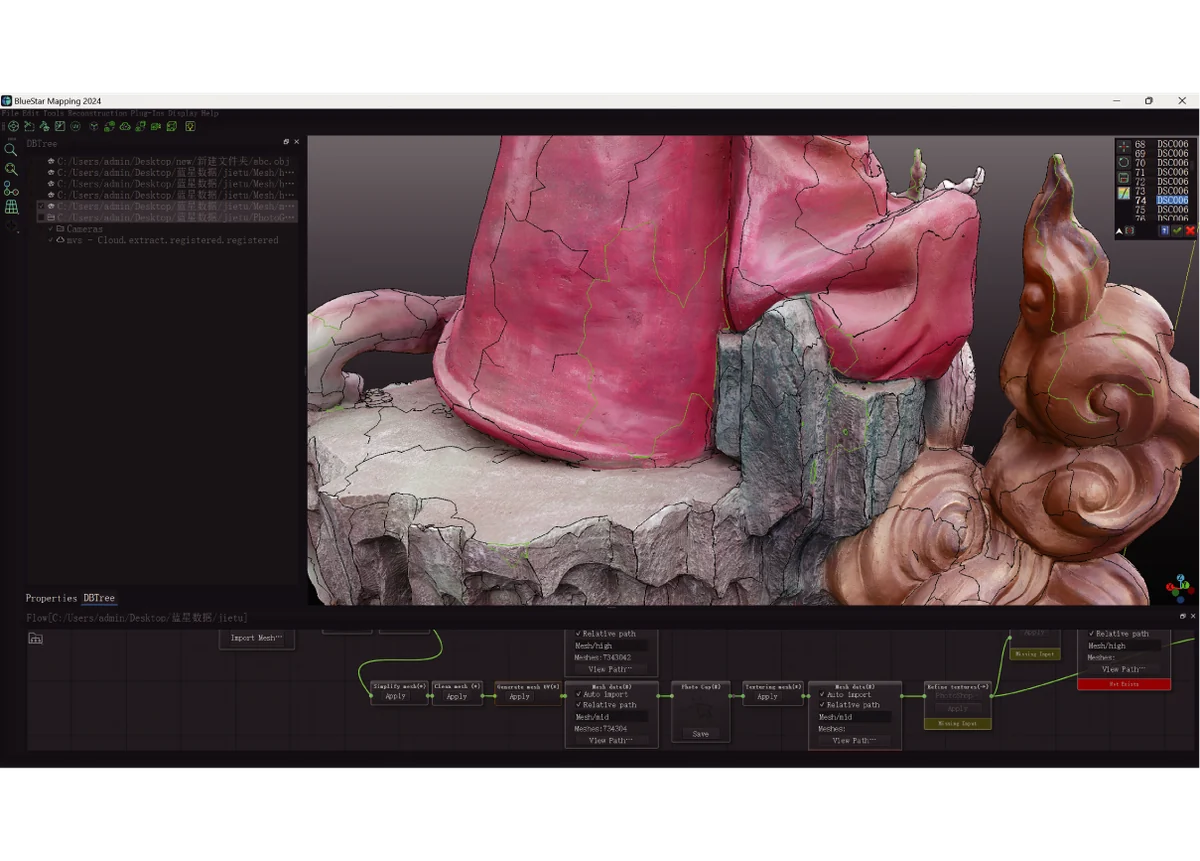Toggle visibility check of the Cameras folder
1200x861 pixels.
pos(51,229)
